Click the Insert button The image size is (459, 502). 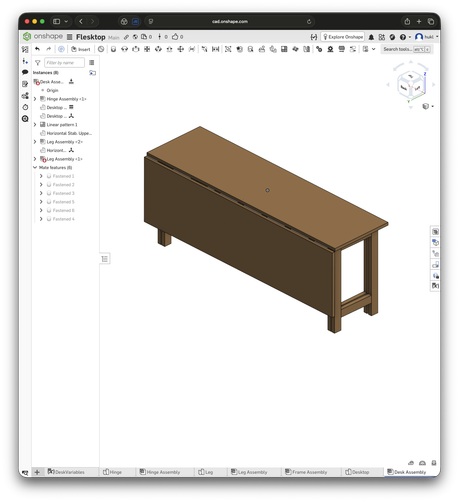81,49
